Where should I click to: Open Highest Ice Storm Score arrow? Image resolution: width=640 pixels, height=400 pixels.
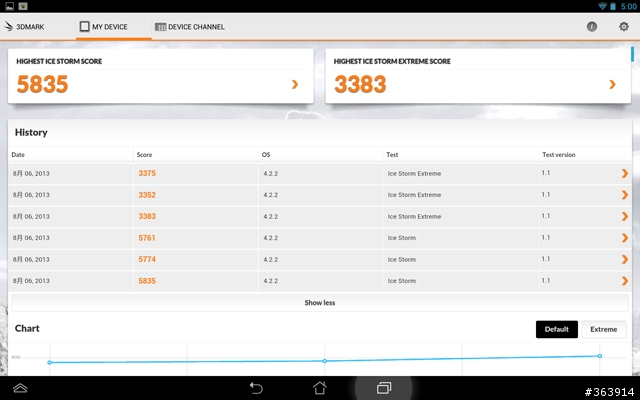(x=295, y=84)
